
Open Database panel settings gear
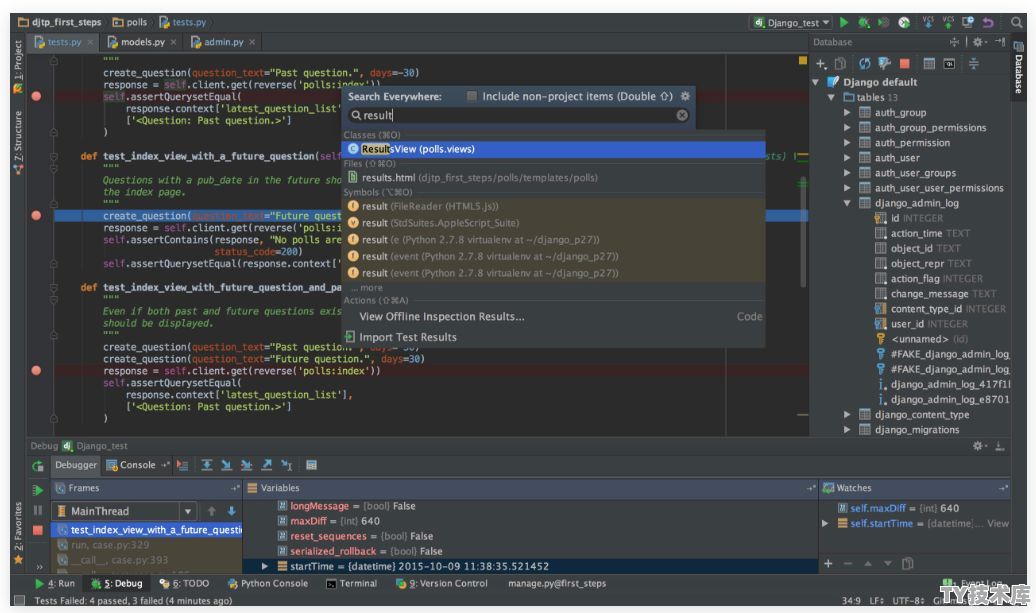(x=979, y=42)
